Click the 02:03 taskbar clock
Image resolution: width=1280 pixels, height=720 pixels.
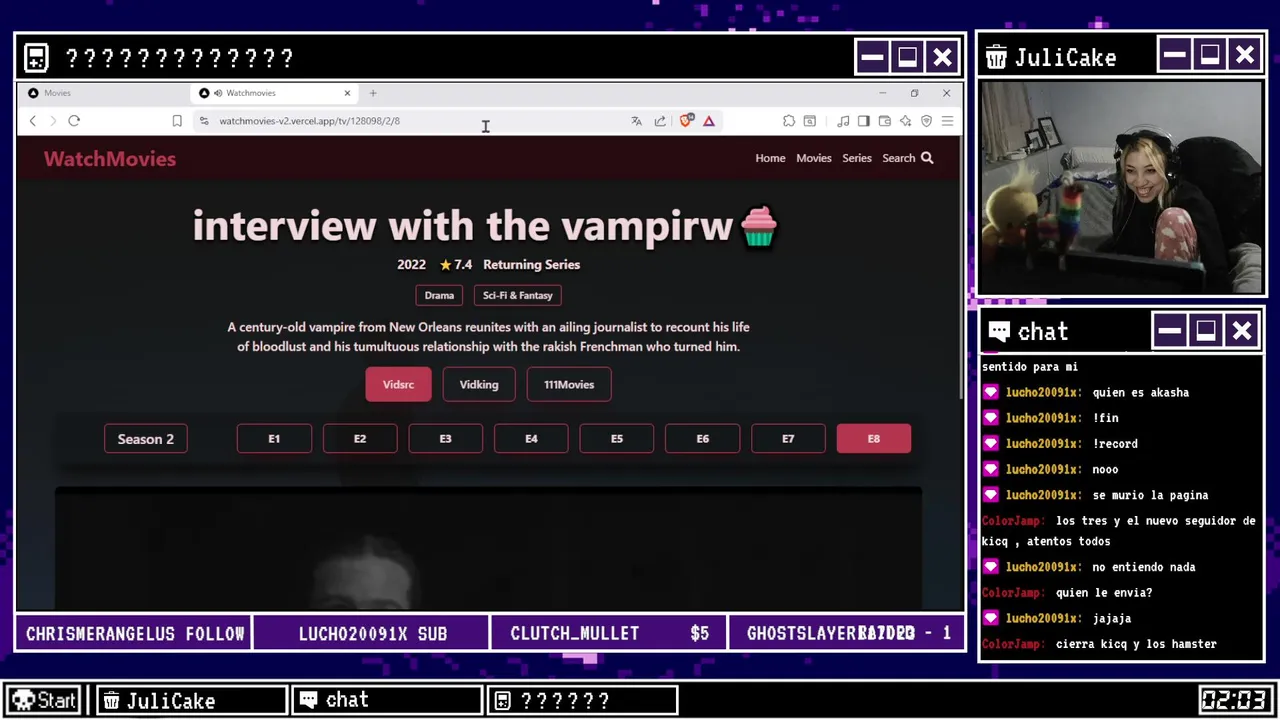click(1235, 699)
